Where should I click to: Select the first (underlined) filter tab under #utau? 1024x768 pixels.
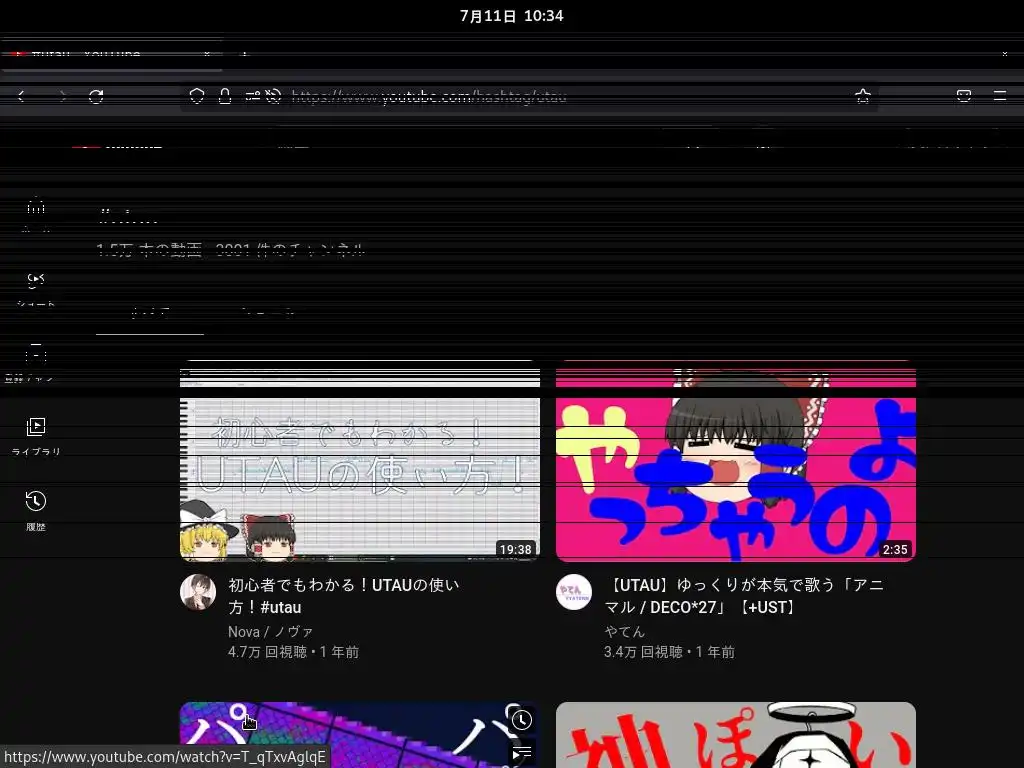[150, 313]
